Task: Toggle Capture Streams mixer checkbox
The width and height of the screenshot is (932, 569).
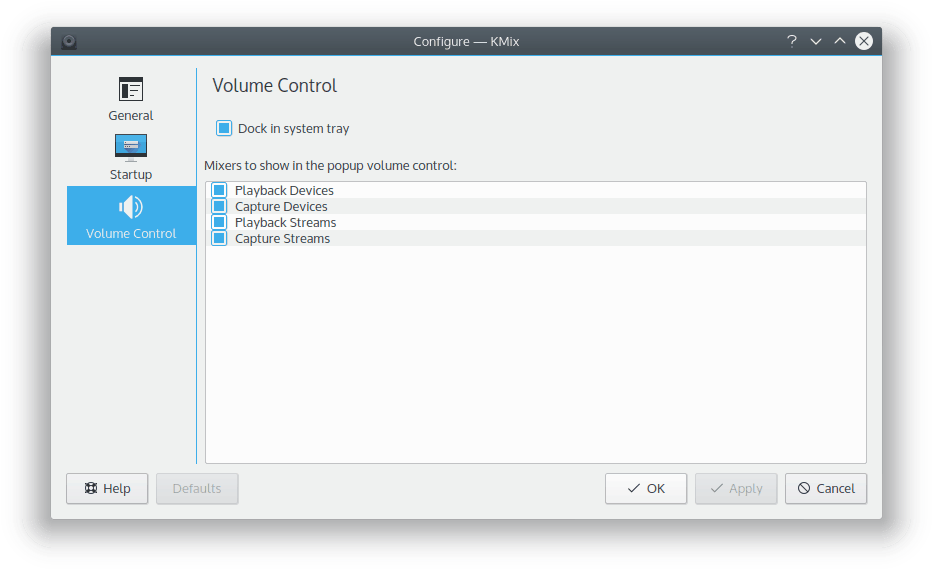Action: click(x=219, y=238)
